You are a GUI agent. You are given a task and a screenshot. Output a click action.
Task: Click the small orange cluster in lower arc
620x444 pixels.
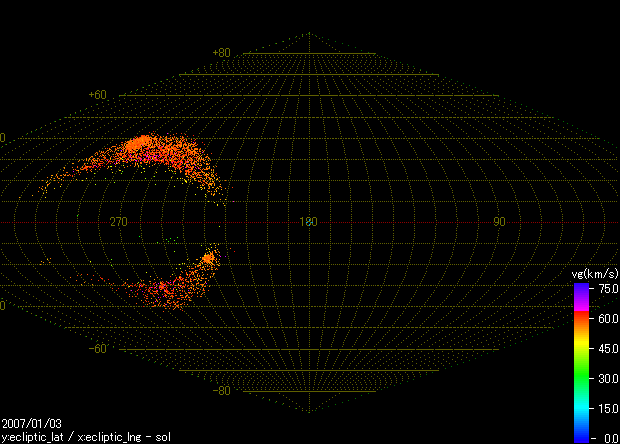pyautogui.click(x=208, y=258)
